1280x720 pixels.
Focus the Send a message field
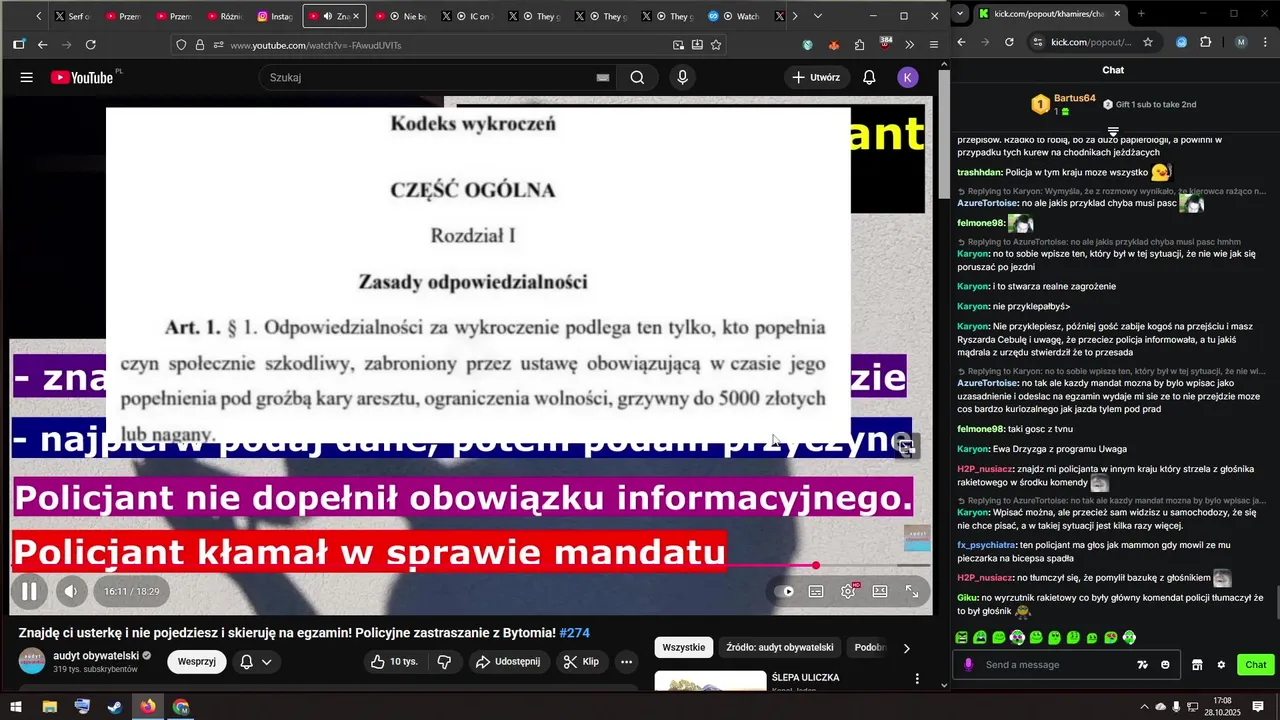[x=1057, y=665]
